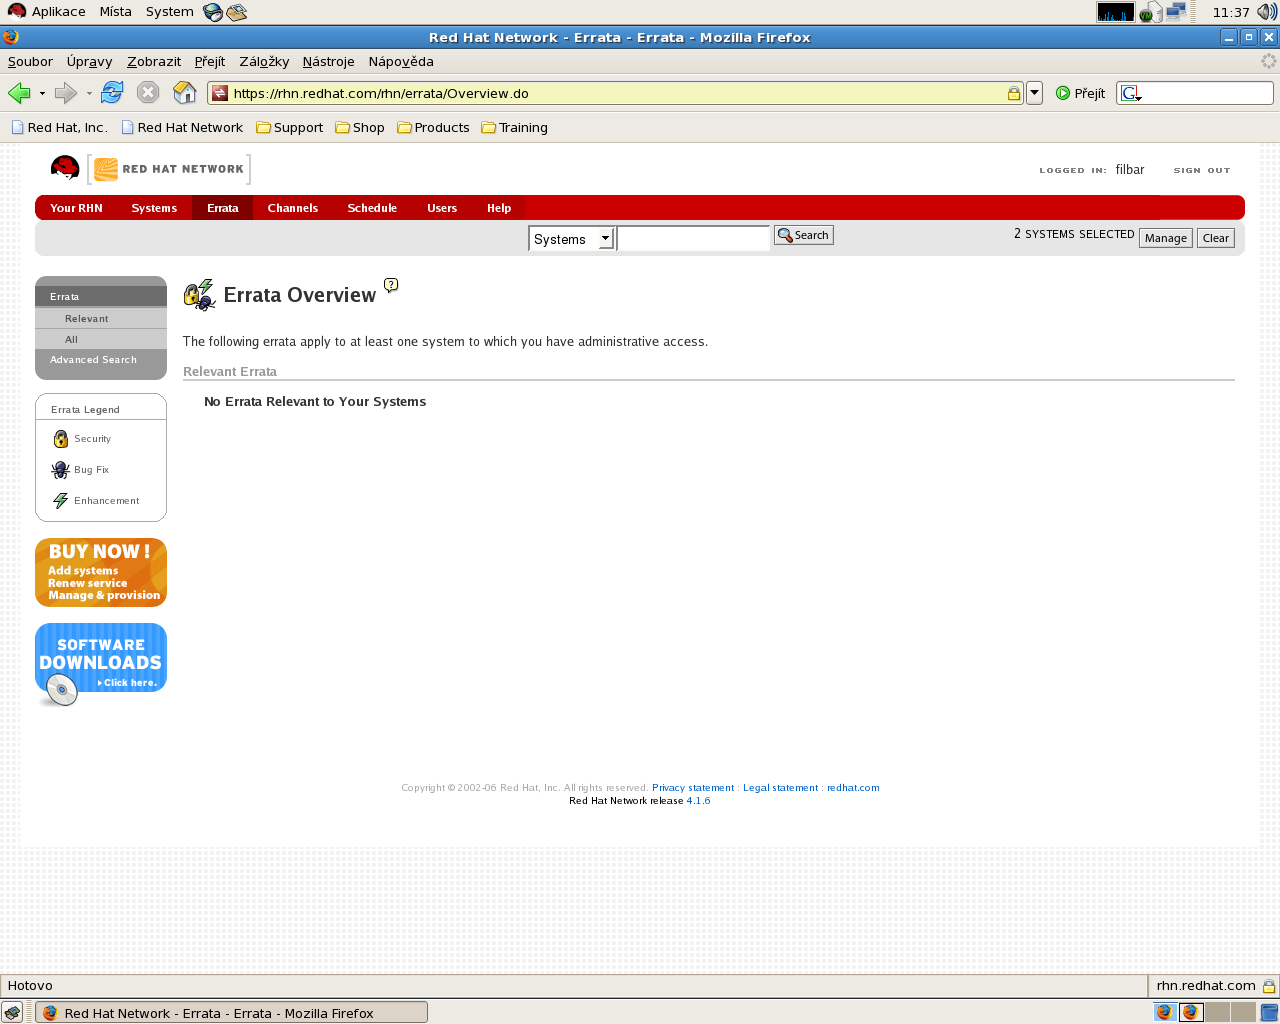Image resolution: width=1280 pixels, height=1024 pixels.
Task: Click the Přejít go button
Action: point(1080,93)
